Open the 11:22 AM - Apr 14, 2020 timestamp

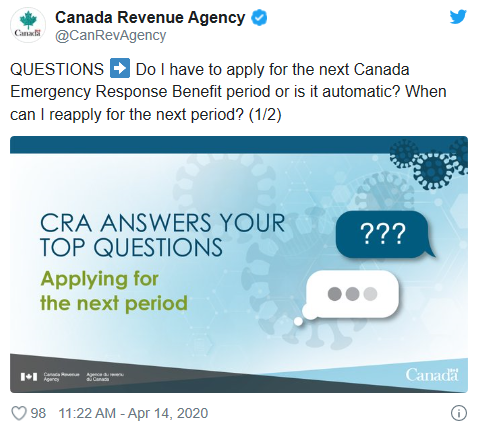pyautogui.click(x=133, y=413)
